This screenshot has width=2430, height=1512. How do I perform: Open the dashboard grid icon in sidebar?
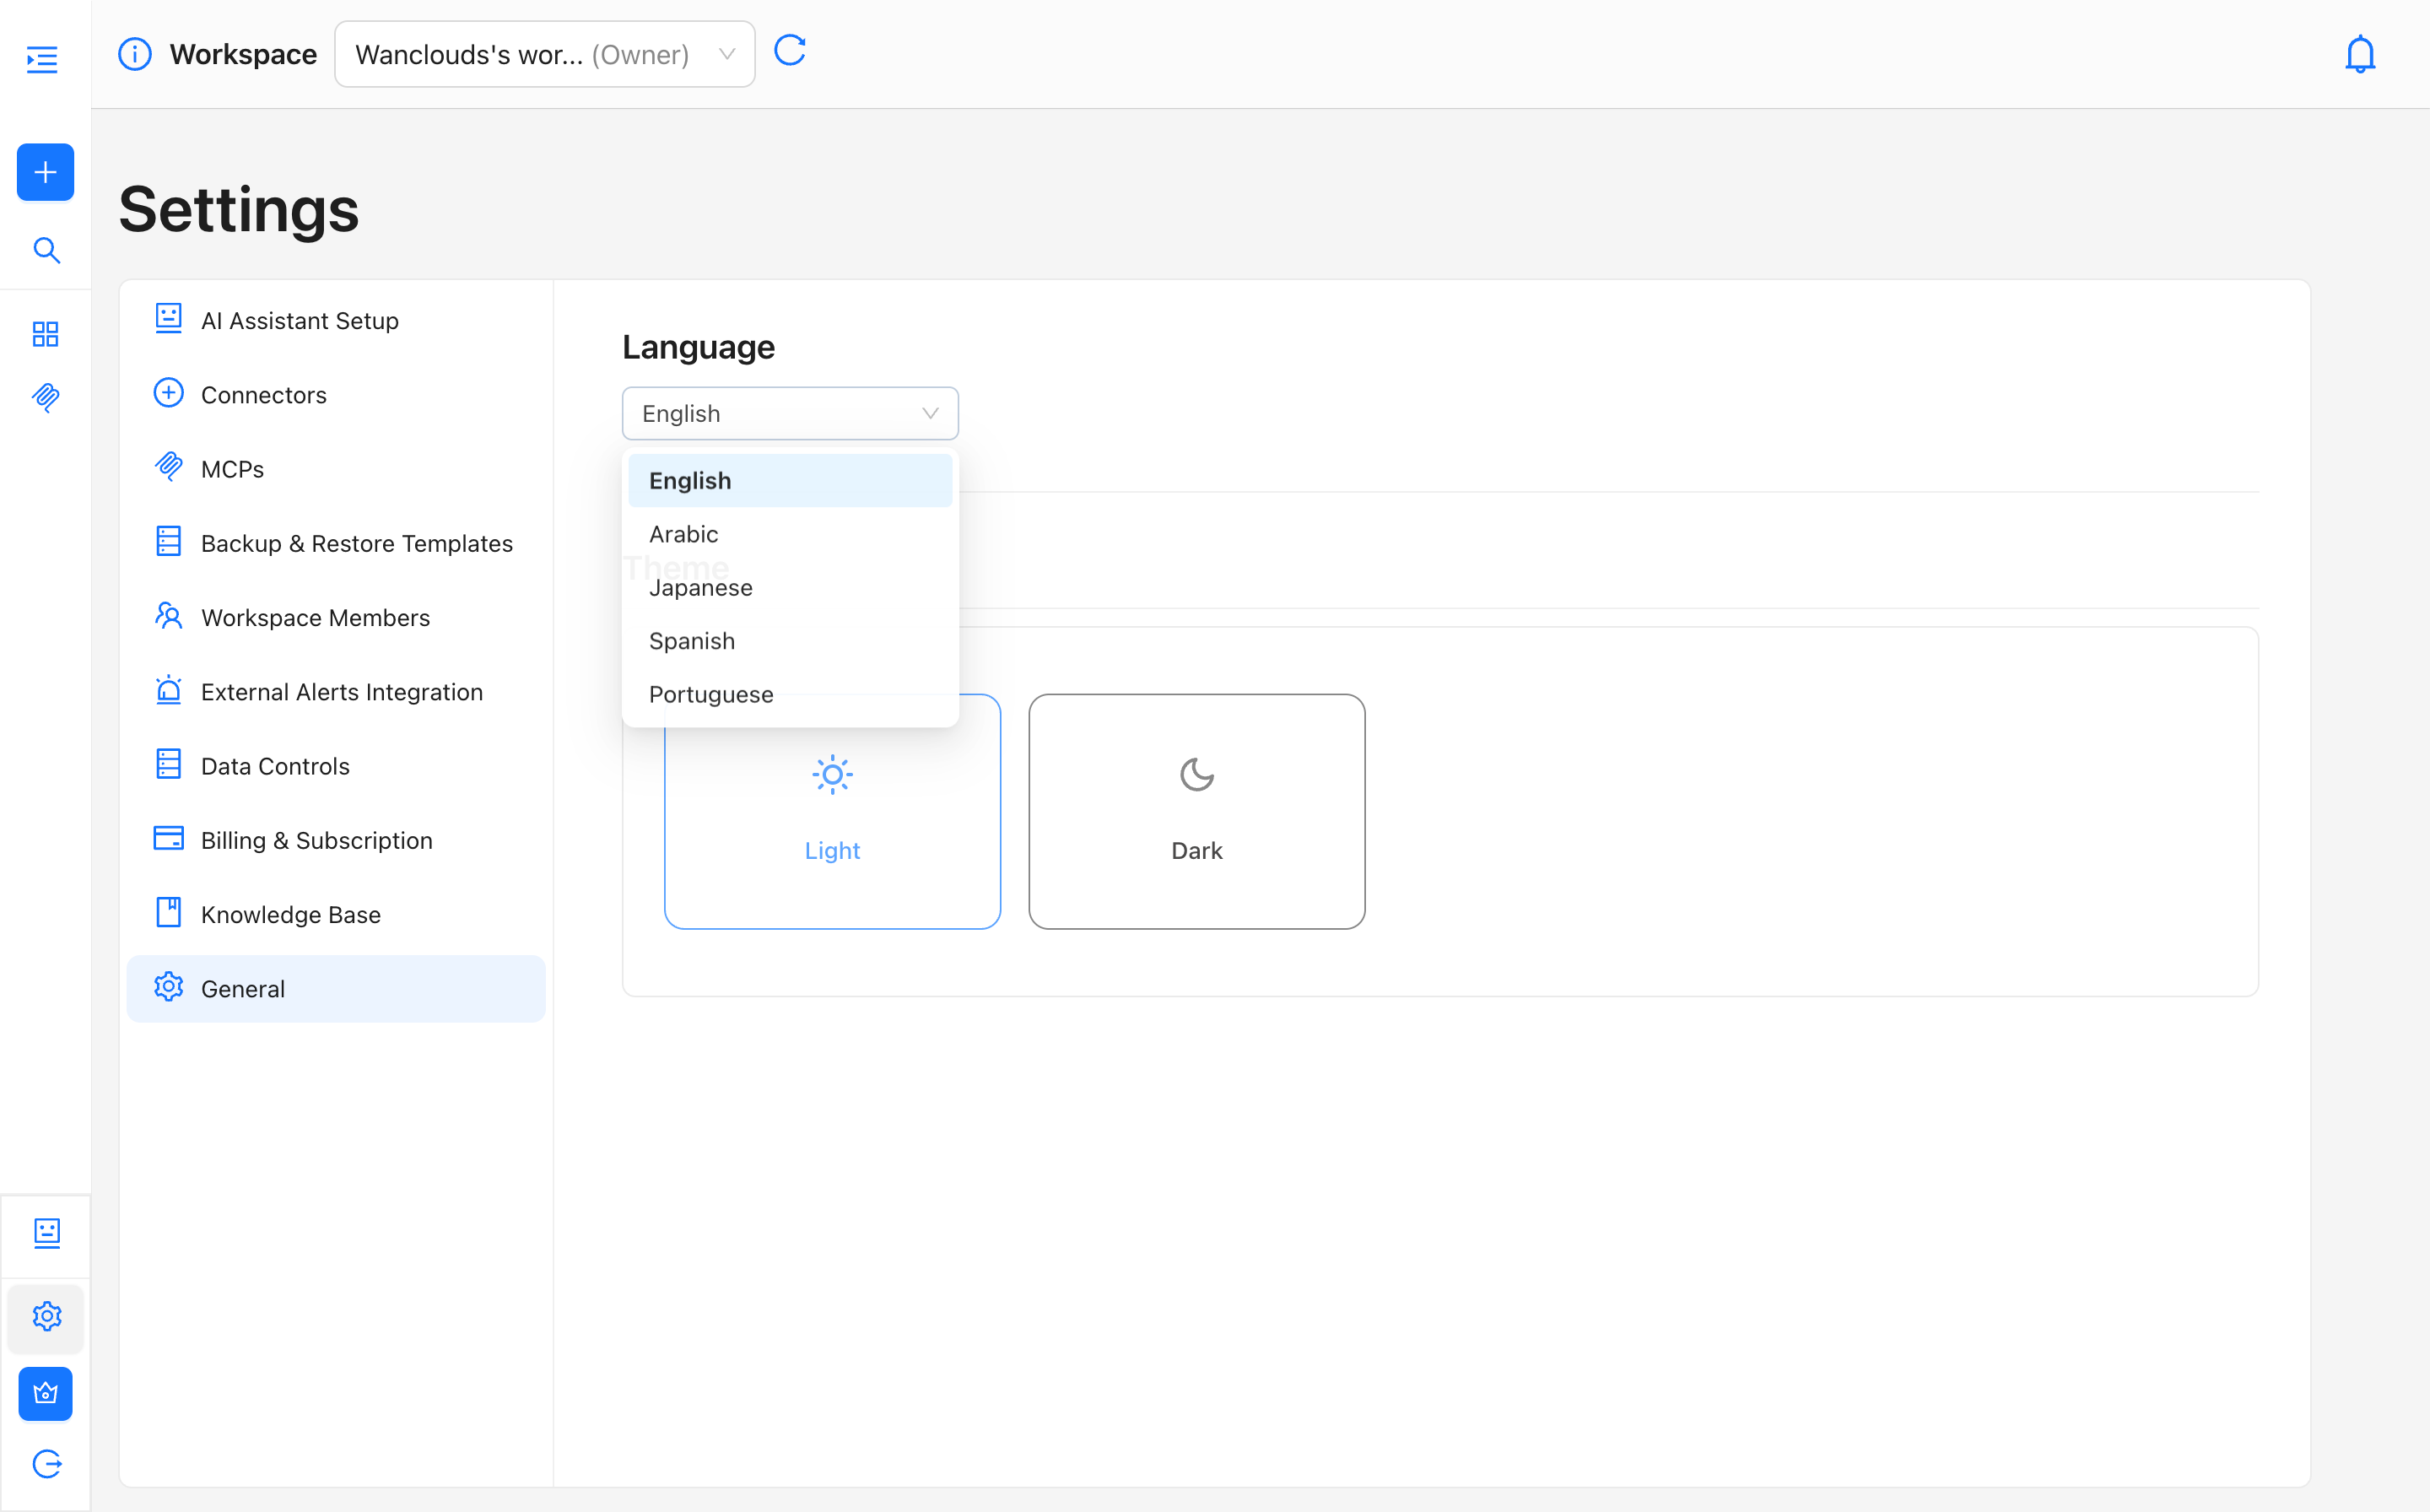tap(46, 333)
